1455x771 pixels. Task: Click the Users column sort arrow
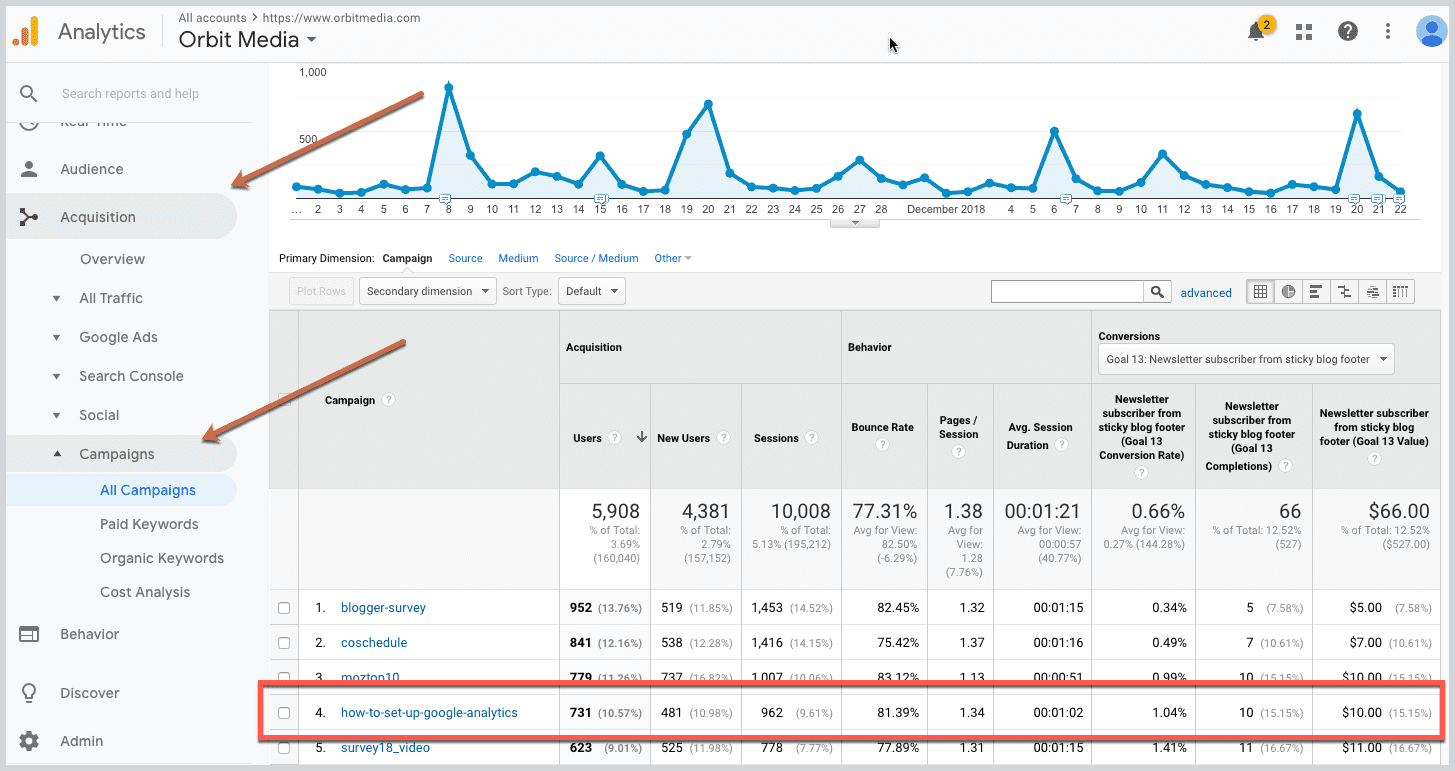pos(641,437)
